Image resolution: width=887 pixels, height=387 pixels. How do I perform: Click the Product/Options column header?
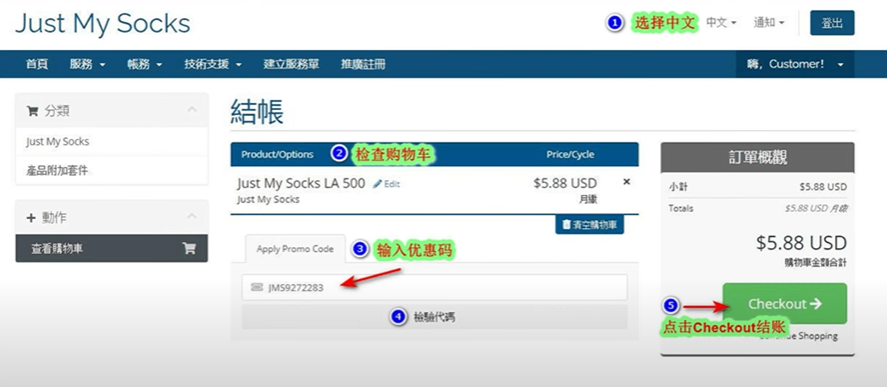coord(277,154)
